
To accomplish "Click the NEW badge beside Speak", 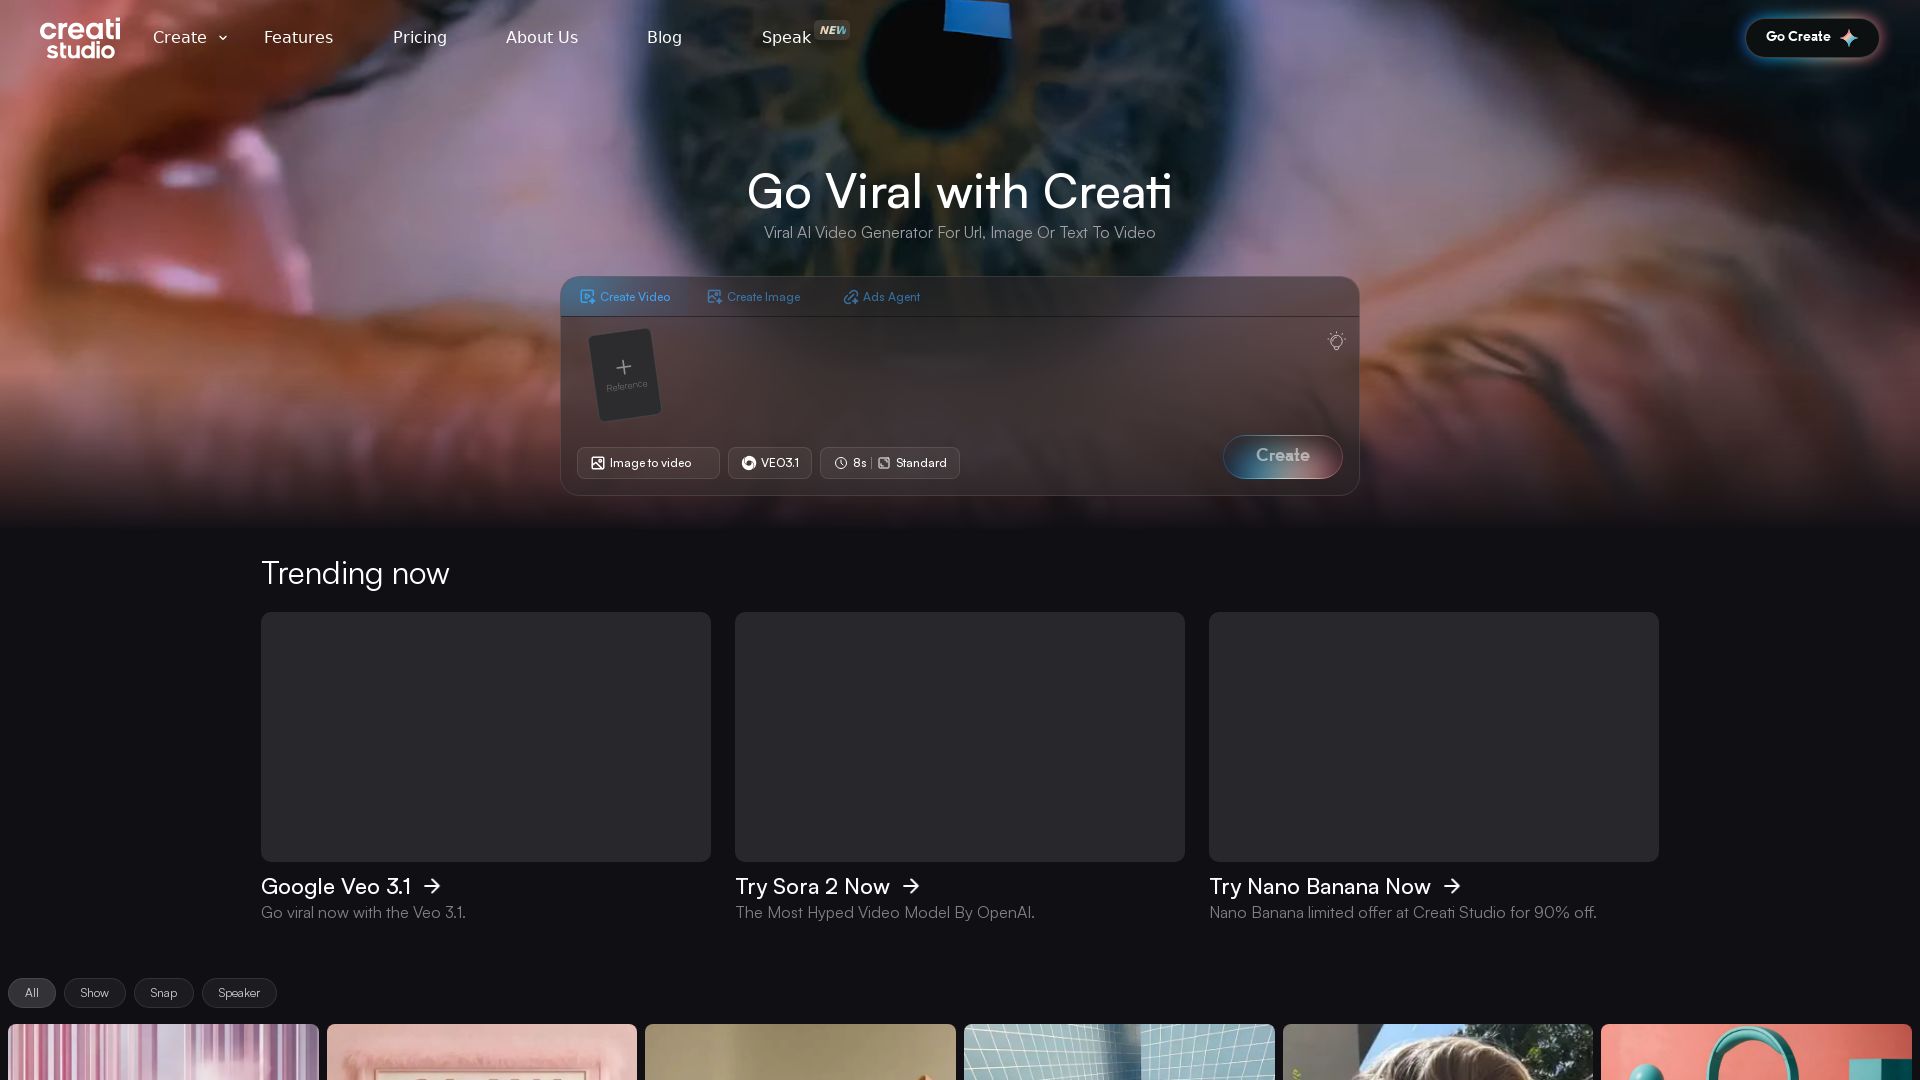I will pos(832,30).
